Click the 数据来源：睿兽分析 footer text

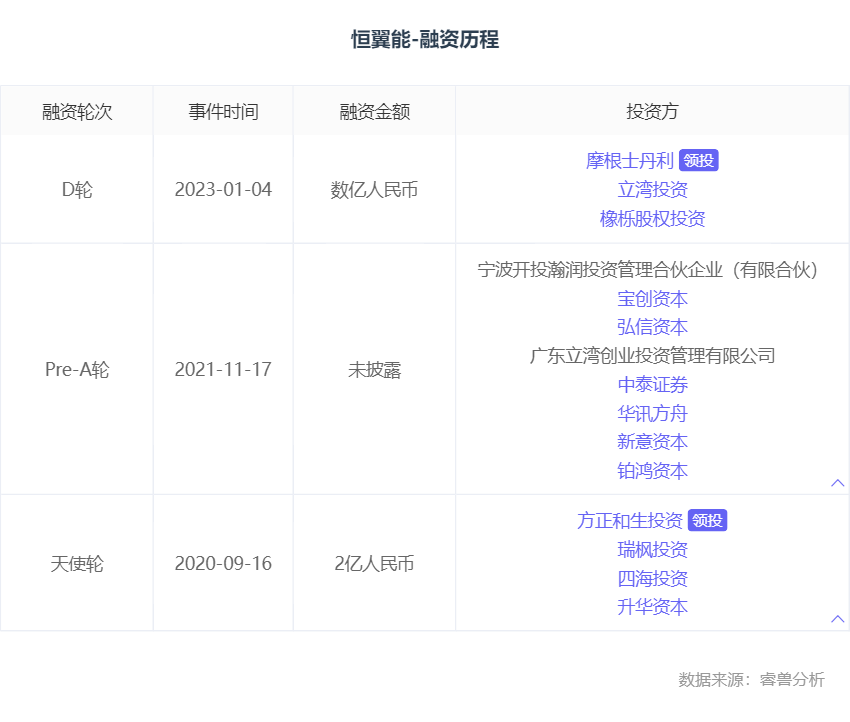pos(751,679)
